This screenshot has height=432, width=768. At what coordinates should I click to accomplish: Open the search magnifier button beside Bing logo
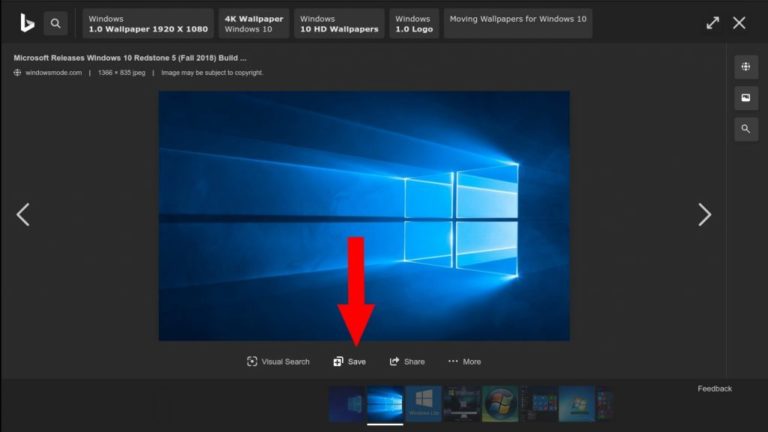56,23
